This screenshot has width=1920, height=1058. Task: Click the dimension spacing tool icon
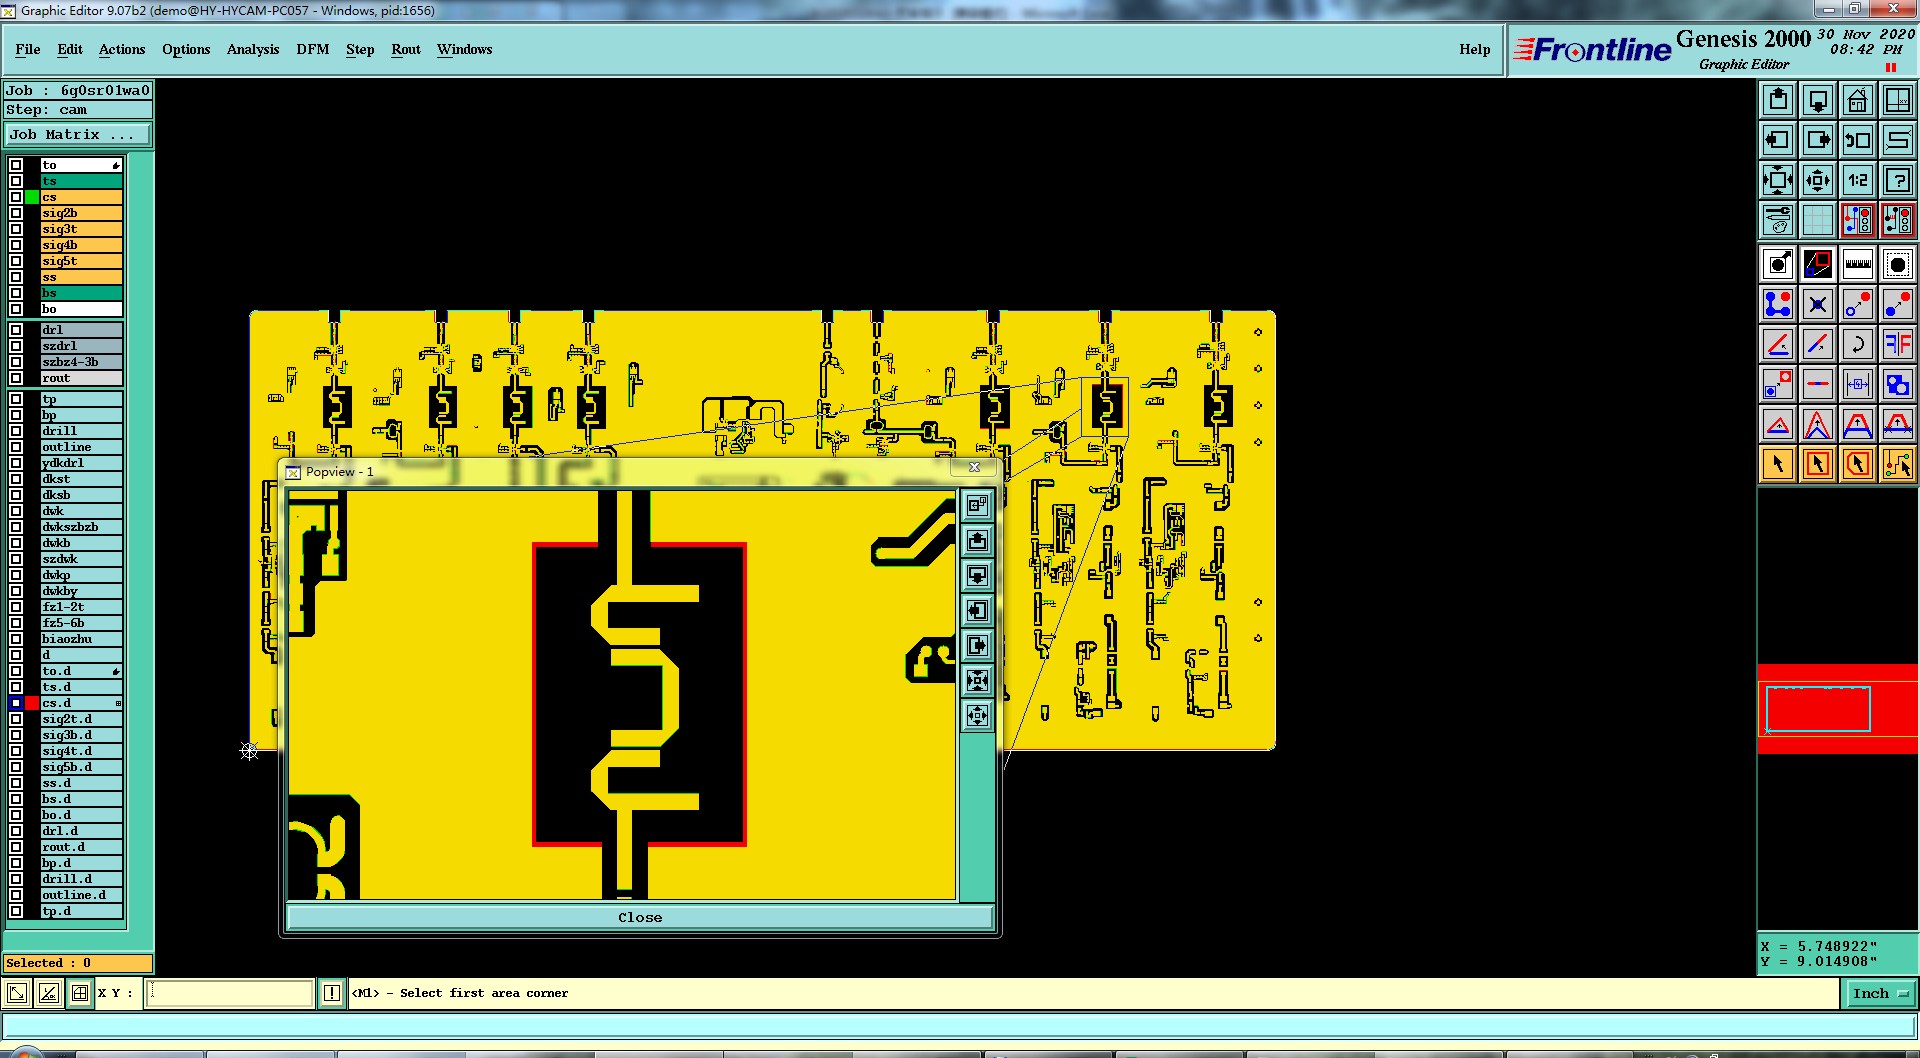point(1858,384)
